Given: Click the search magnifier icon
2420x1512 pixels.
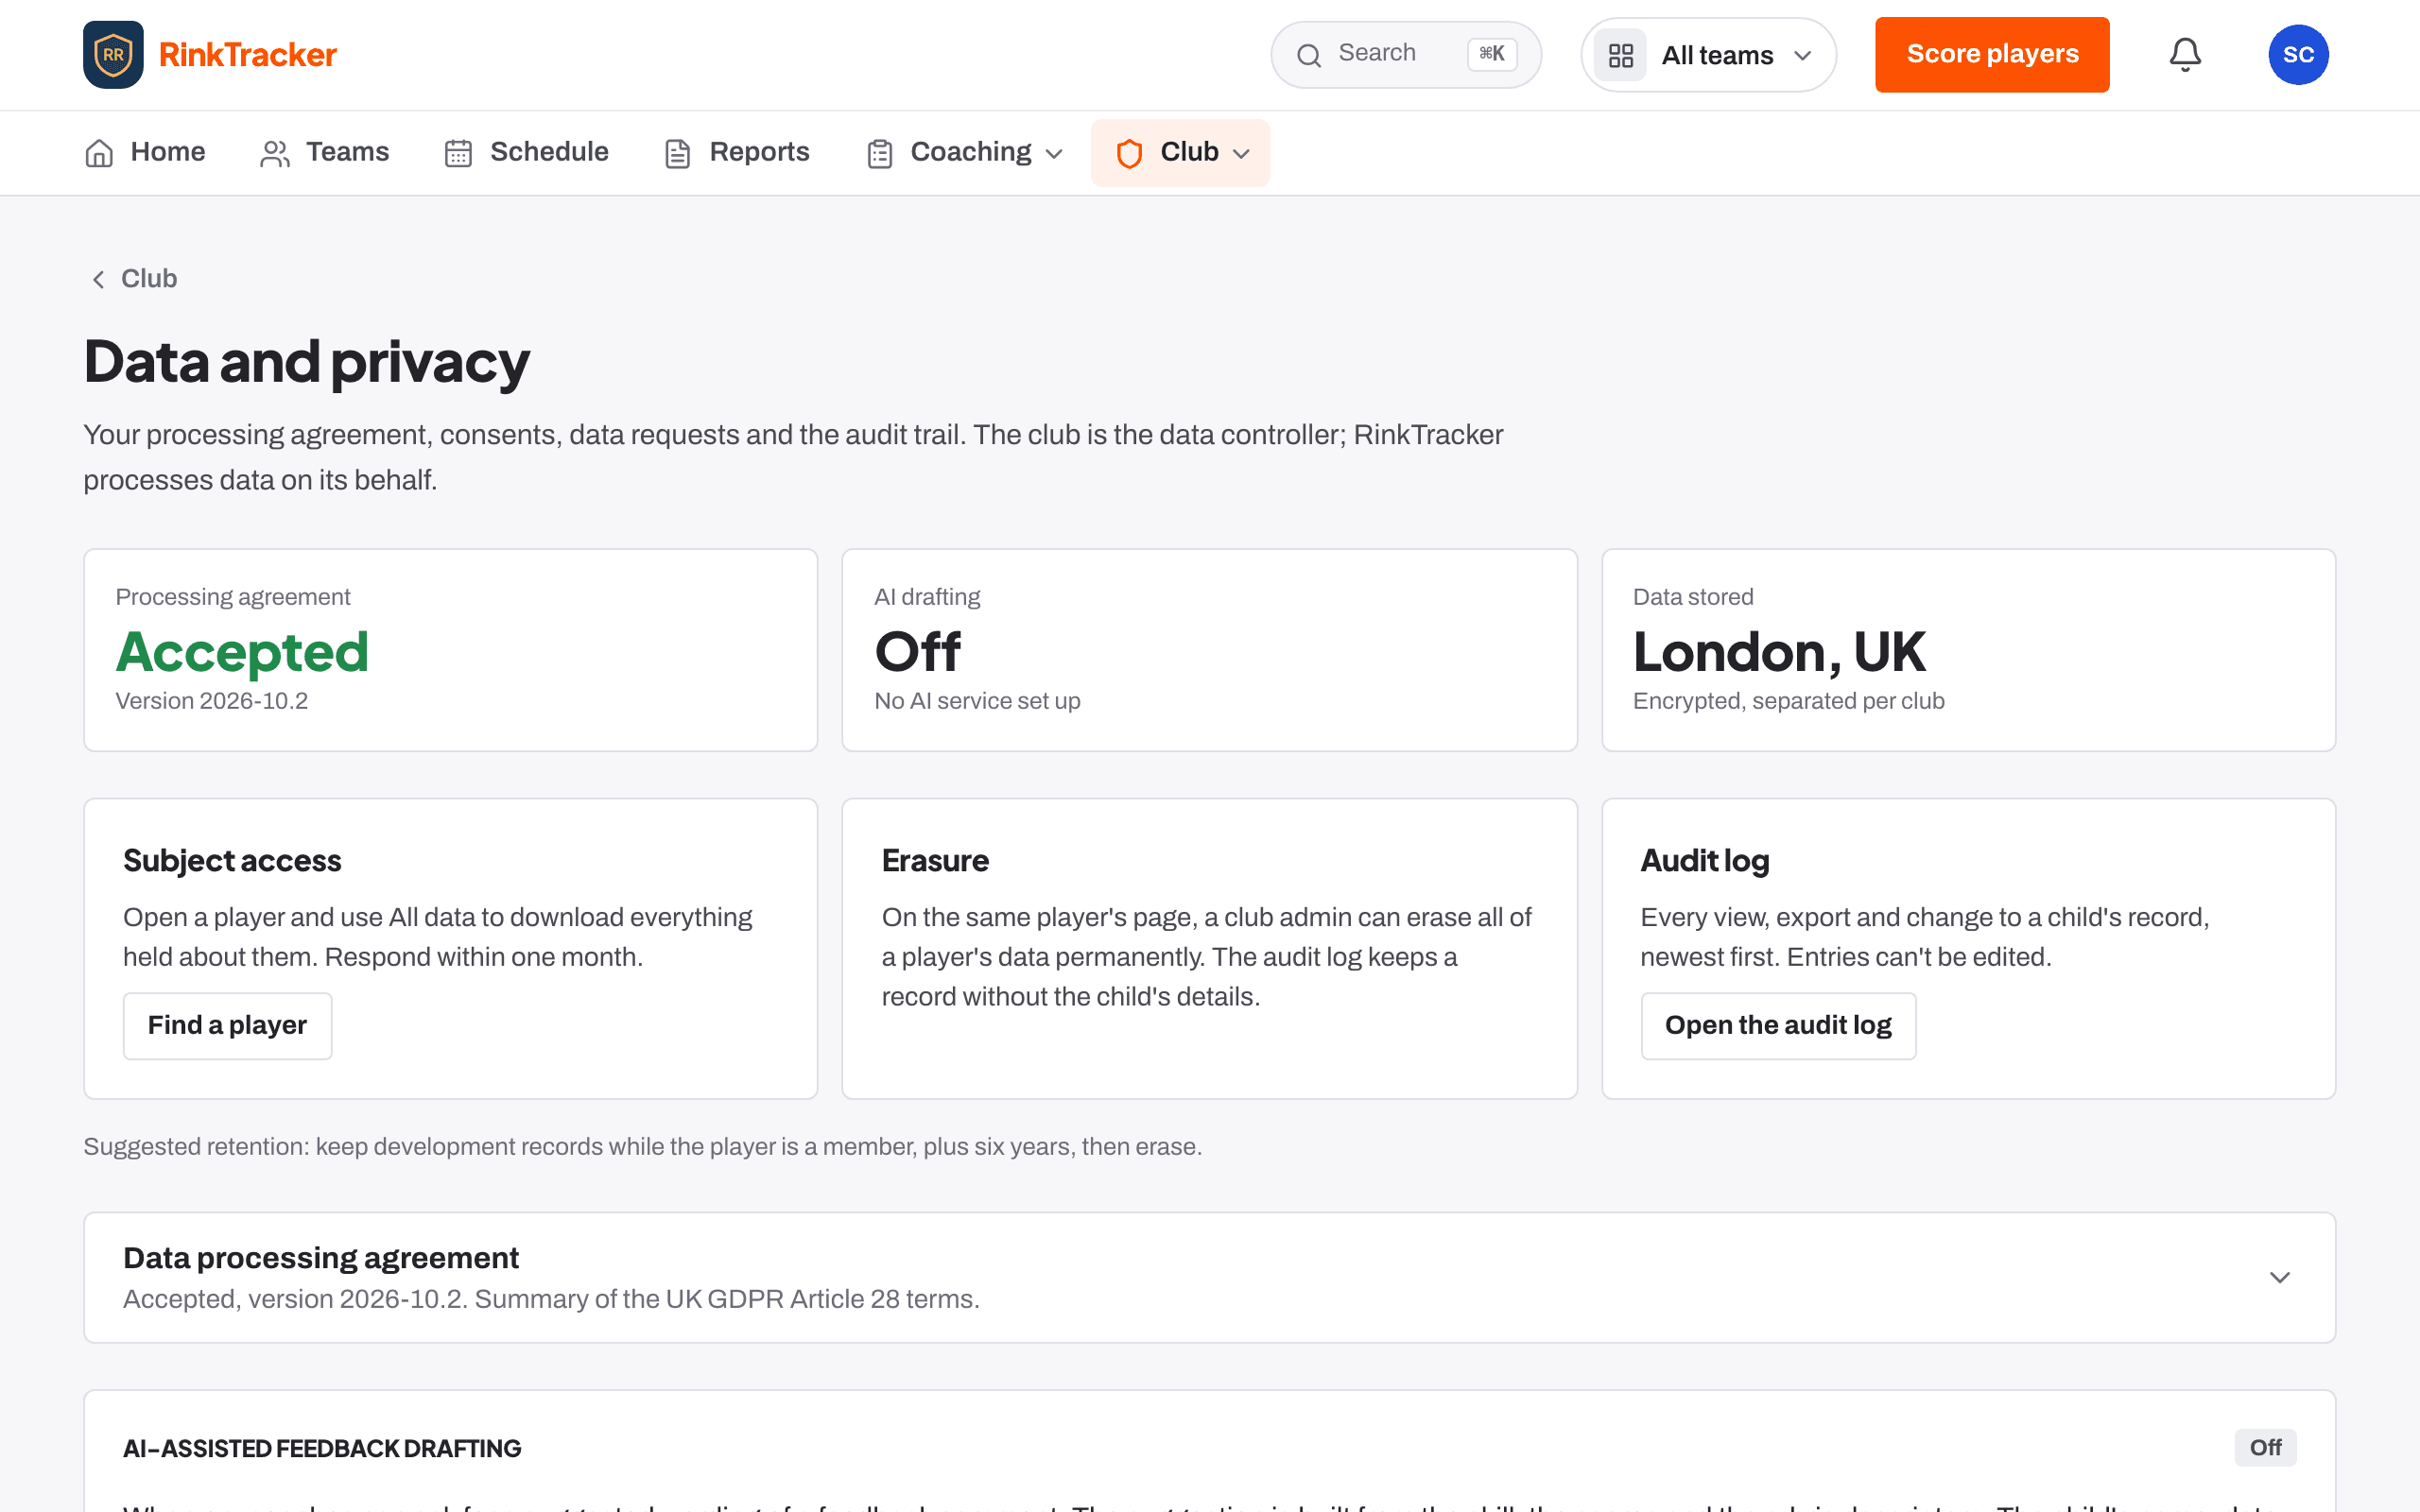Looking at the screenshot, I should click(1309, 55).
